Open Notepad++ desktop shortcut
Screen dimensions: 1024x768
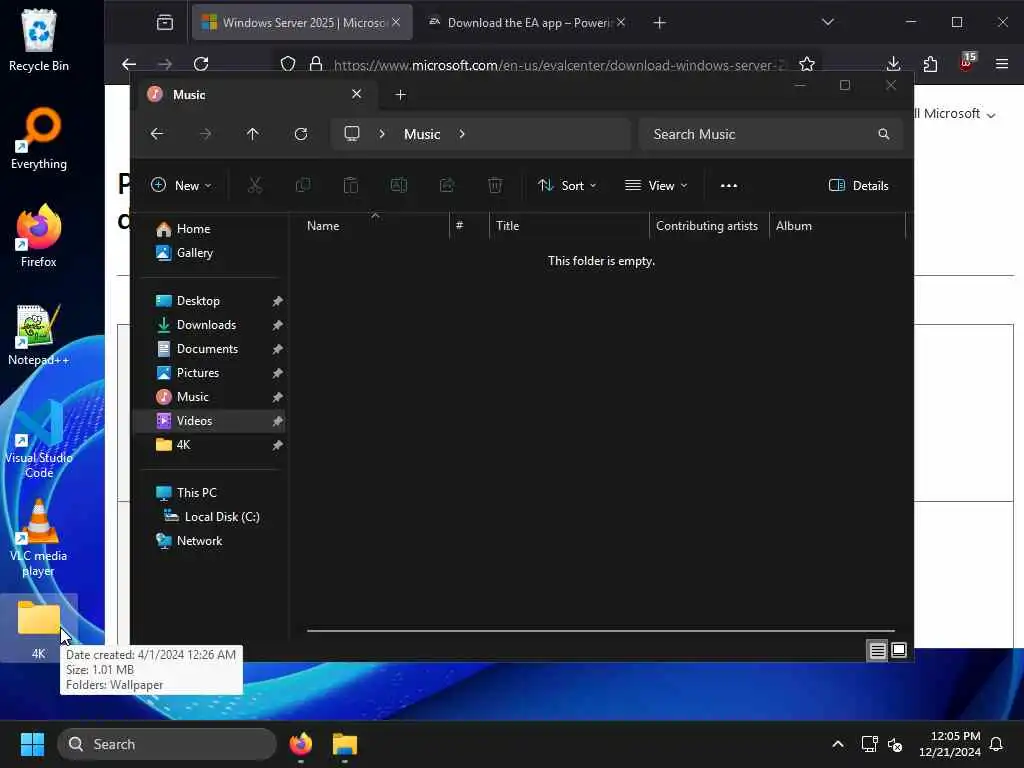[39, 334]
